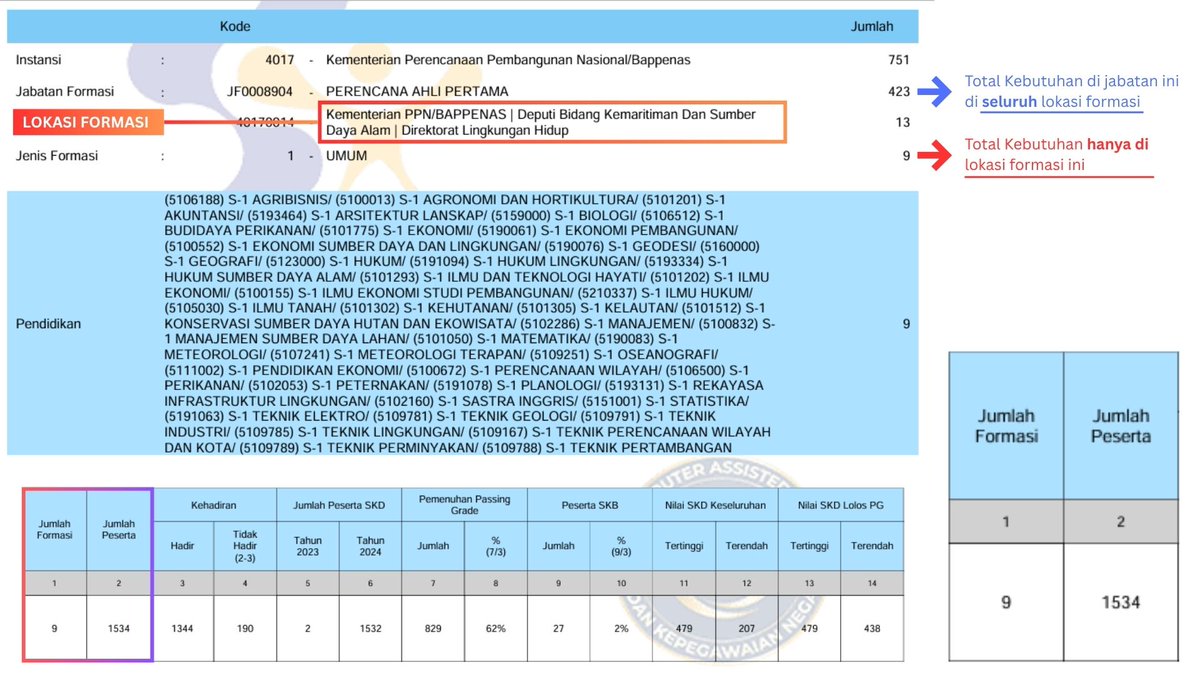Click the Terendah value '207'
Image resolution: width=1200 pixels, height=675 pixels.
(746, 628)
